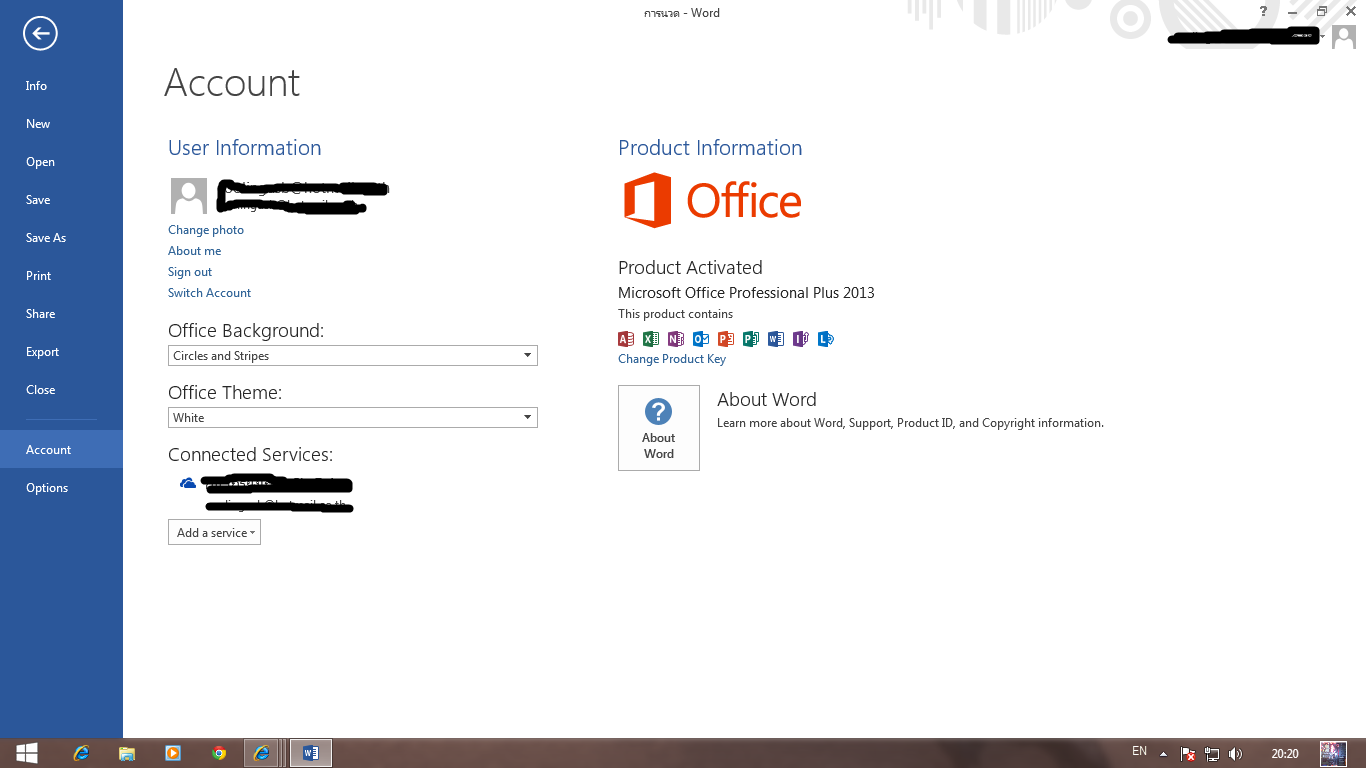The height and width of the screenshot is (768, 1366).
Task: Open the Action Center flag icon
Action: [x=1188, y=753]
